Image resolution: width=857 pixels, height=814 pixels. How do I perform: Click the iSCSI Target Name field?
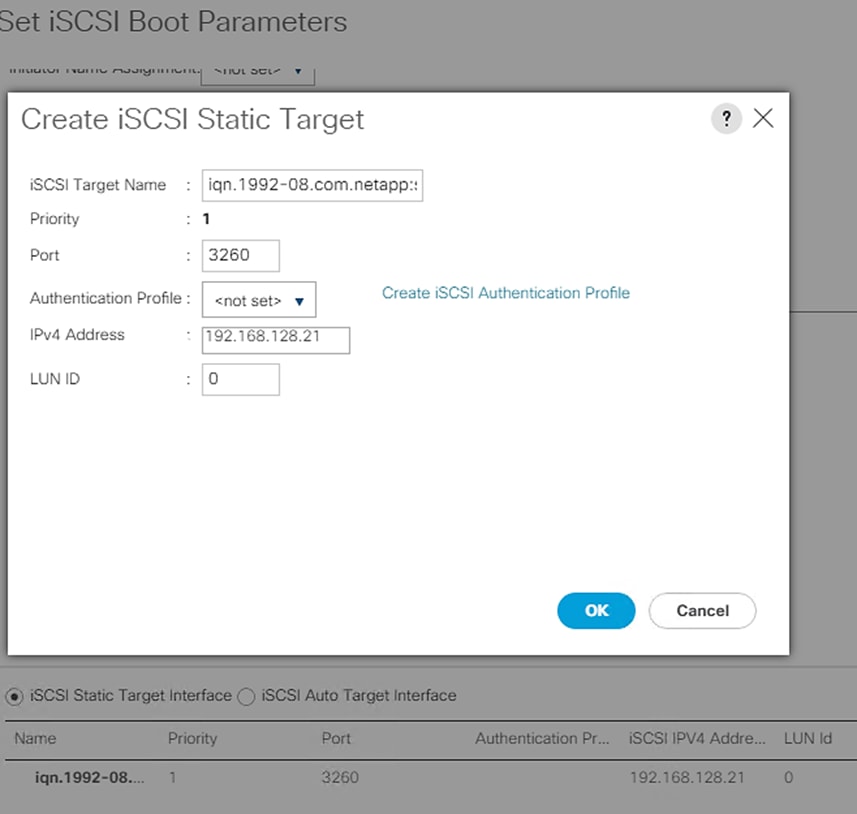click(x=312, y=185)
